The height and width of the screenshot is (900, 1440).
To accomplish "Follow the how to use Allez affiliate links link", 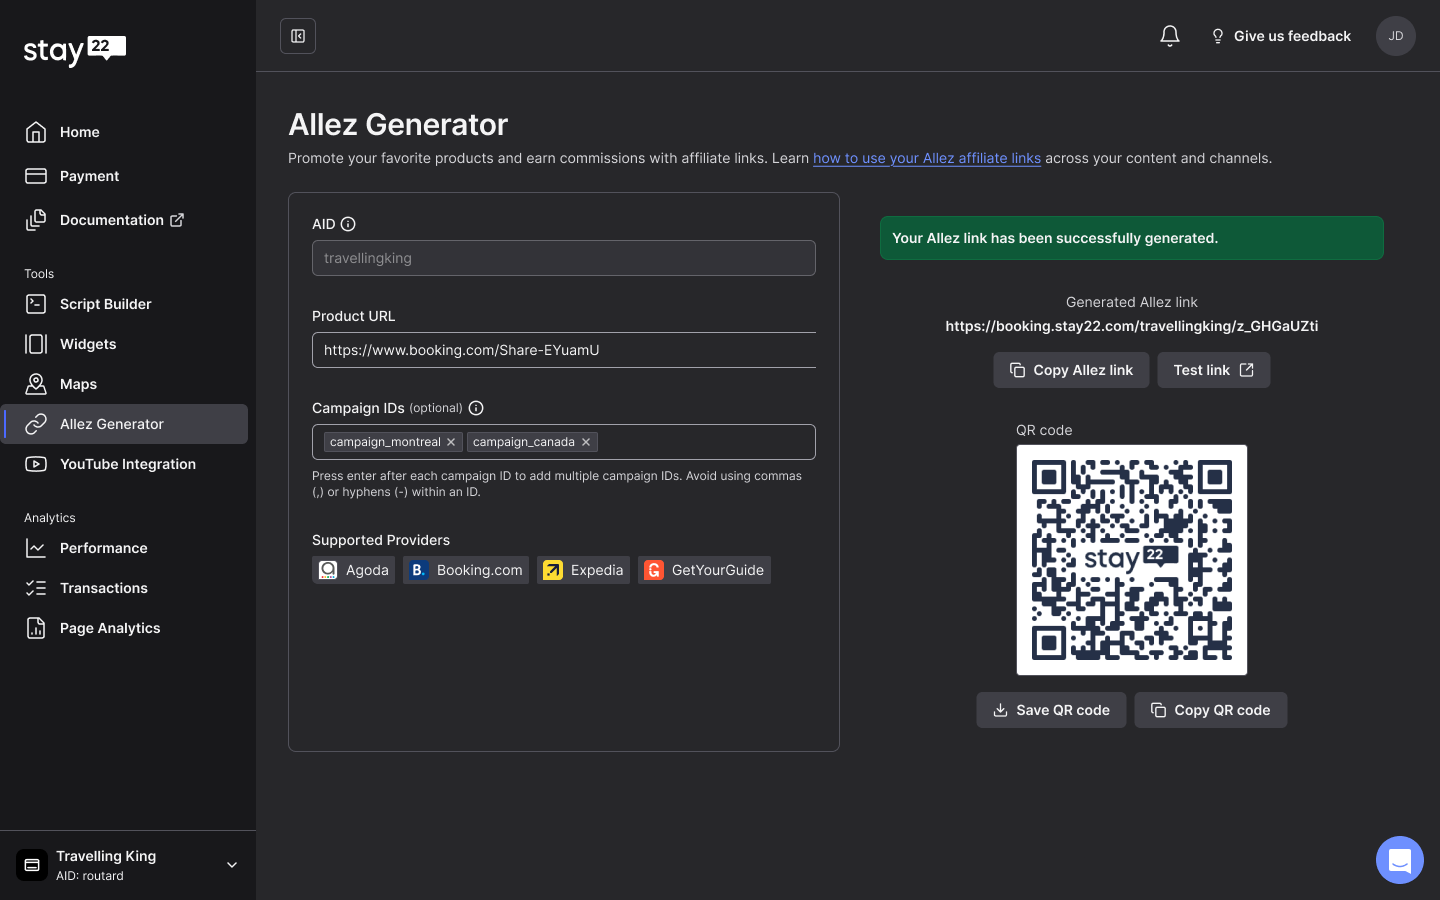I will click(x=926, y=158).
